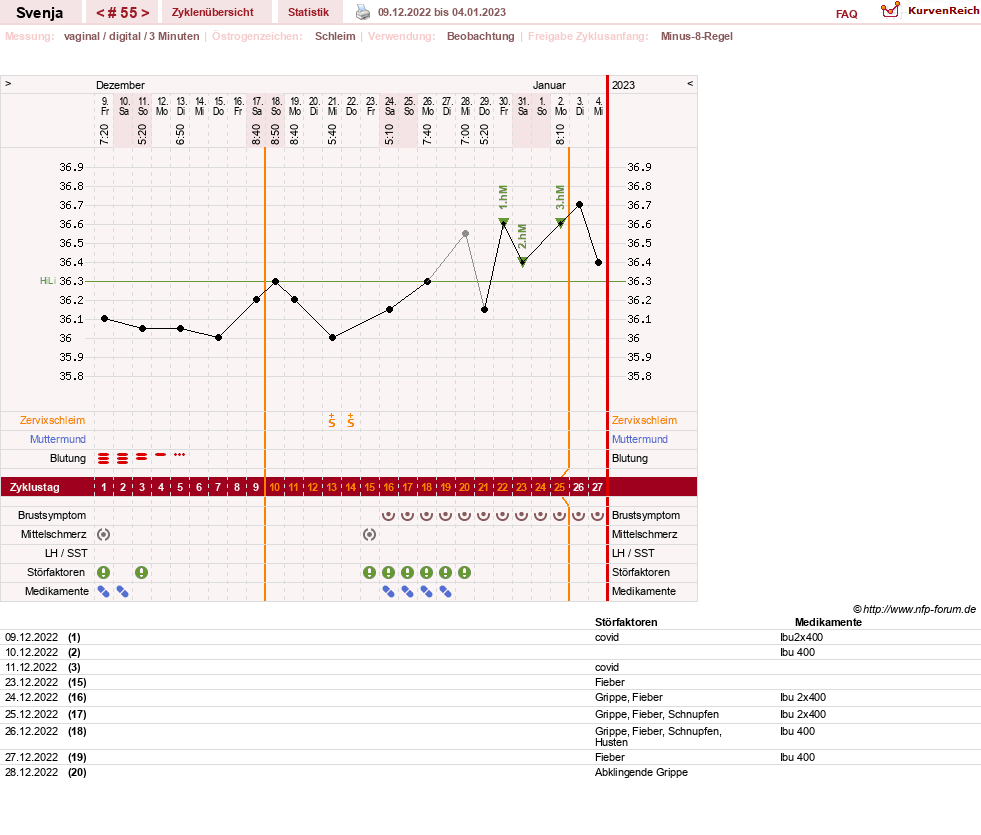Click the Zervixschleim S+ symbol on day 13
This screenshot has width=981, height=835.
[332, 420]
